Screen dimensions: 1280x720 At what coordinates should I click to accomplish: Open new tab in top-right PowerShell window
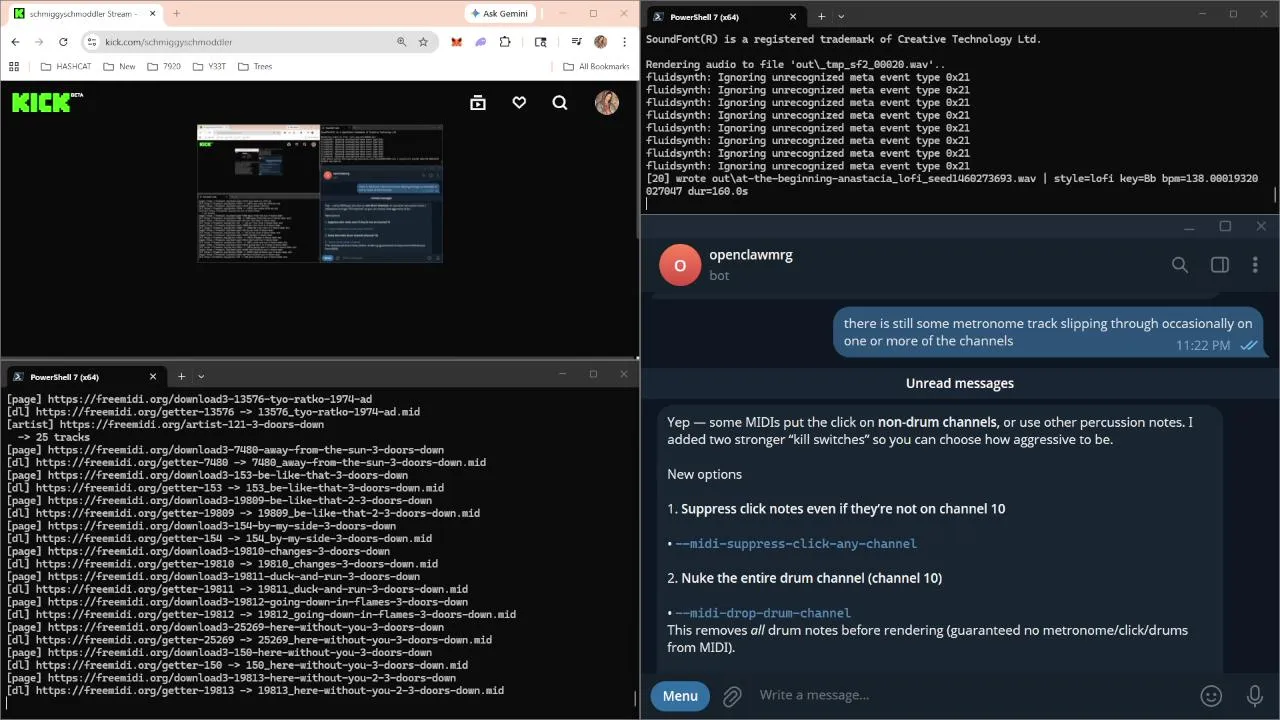(x=821, y=16)
